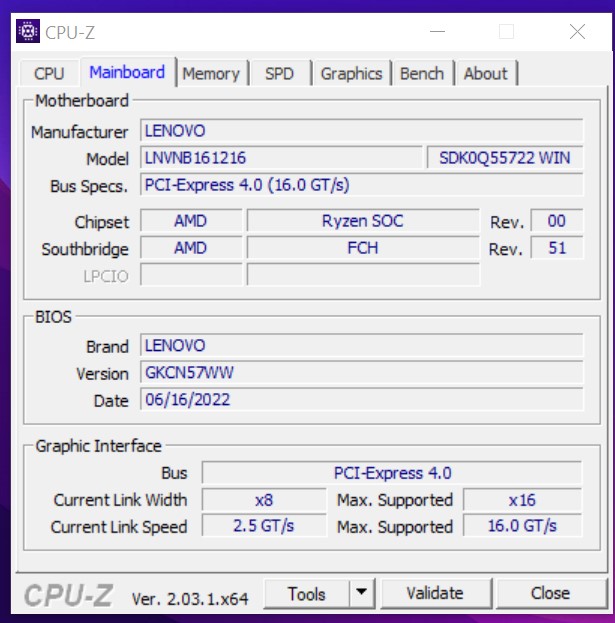Open the Memory tab
This screenshot has width=615, height=623.
click(211, 74)
